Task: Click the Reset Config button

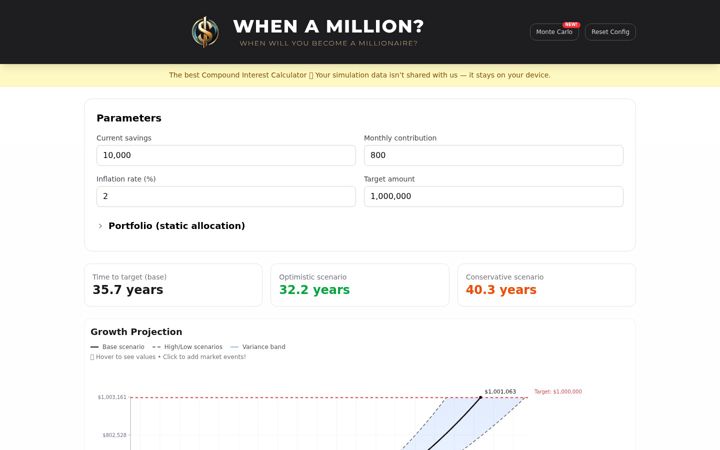Action: coord(610,32)
